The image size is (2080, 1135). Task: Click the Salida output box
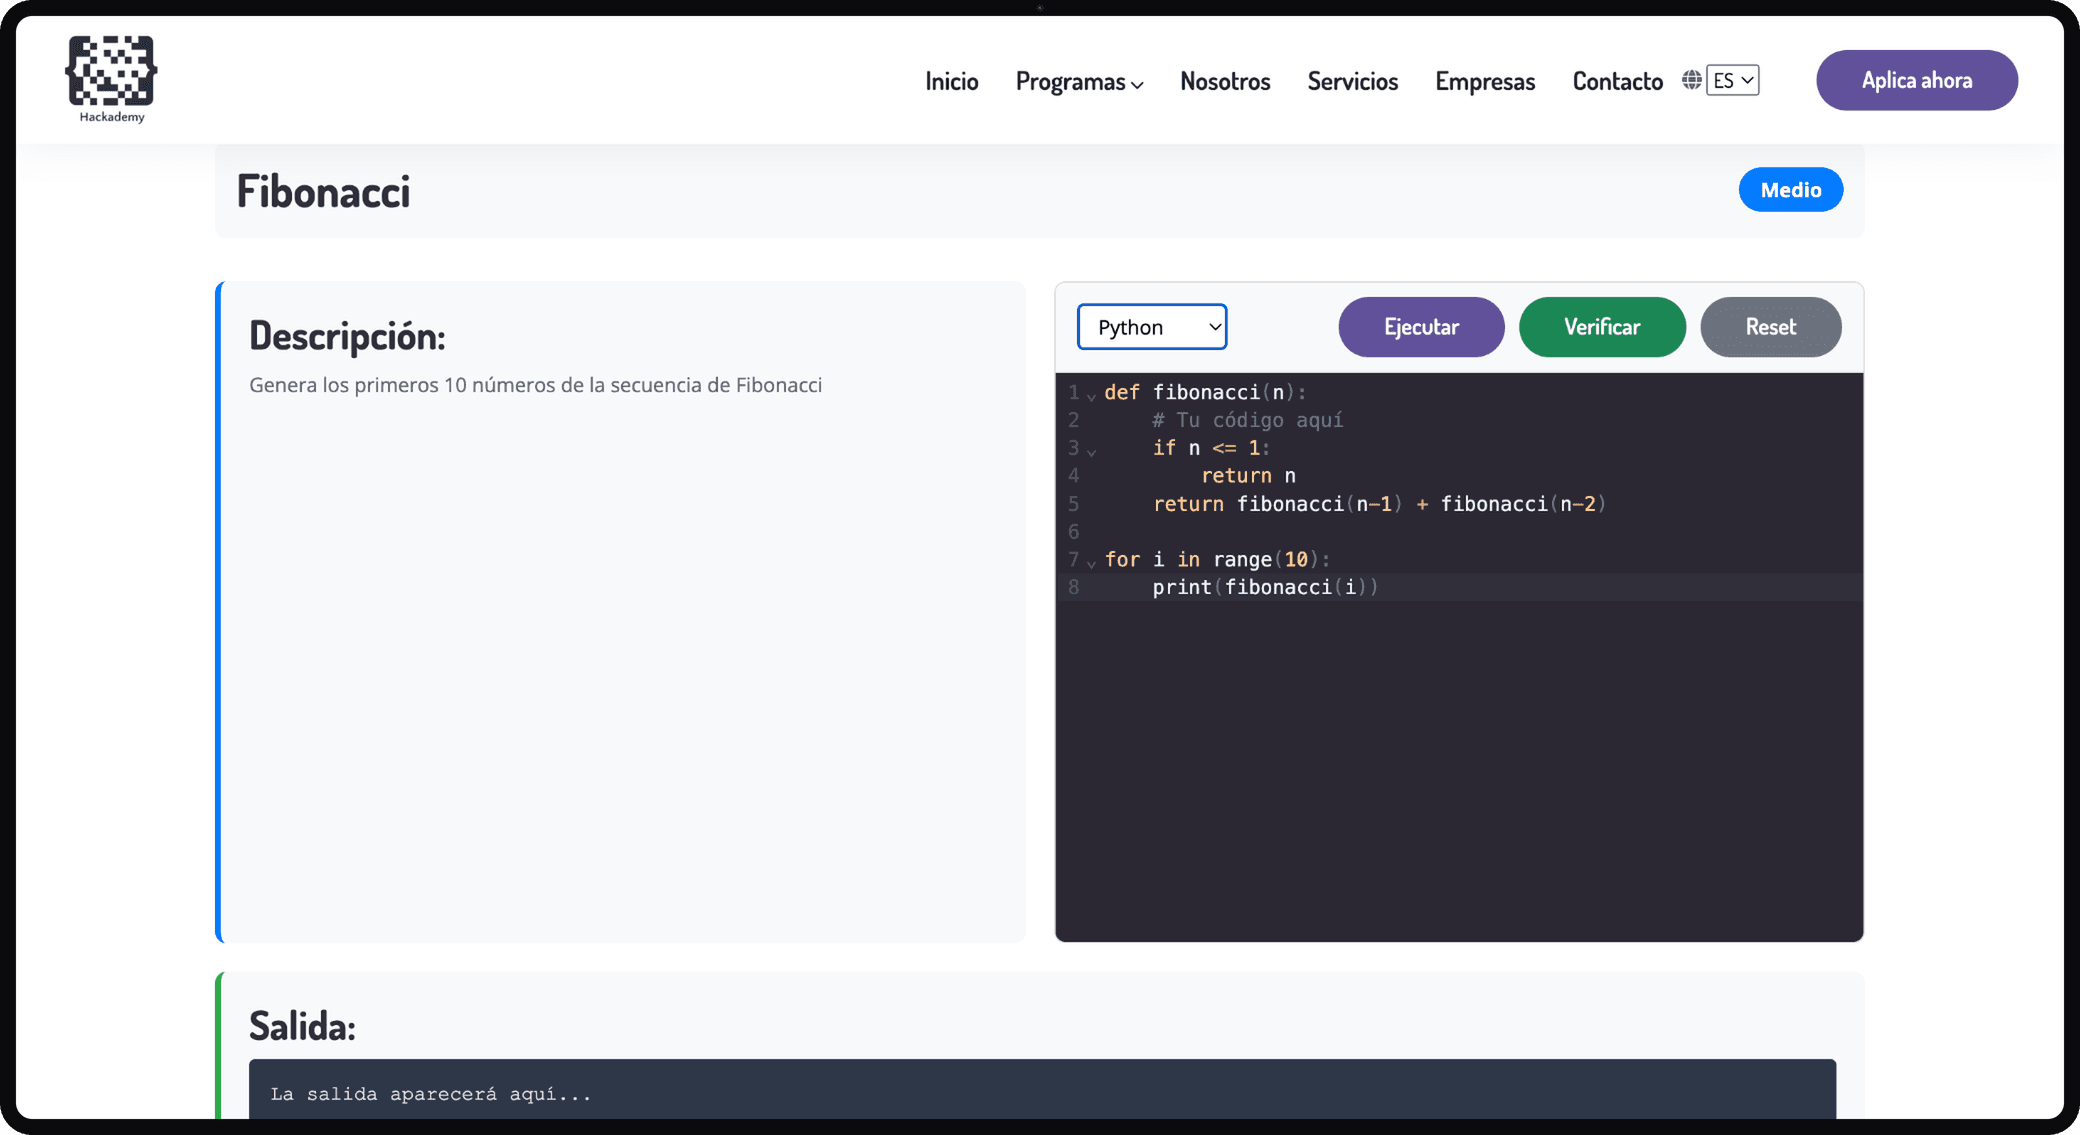point(1042,1092)
